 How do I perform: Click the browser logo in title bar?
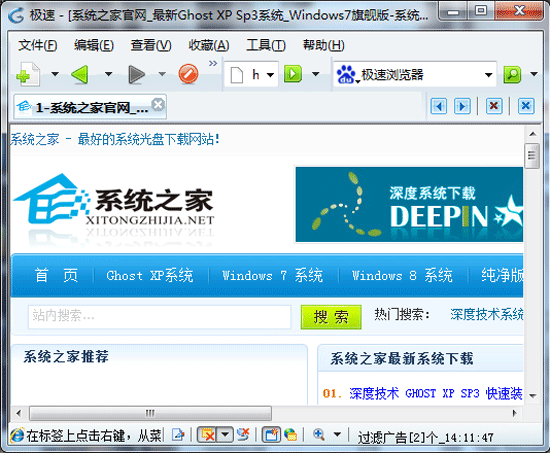[x=16, y=15]
